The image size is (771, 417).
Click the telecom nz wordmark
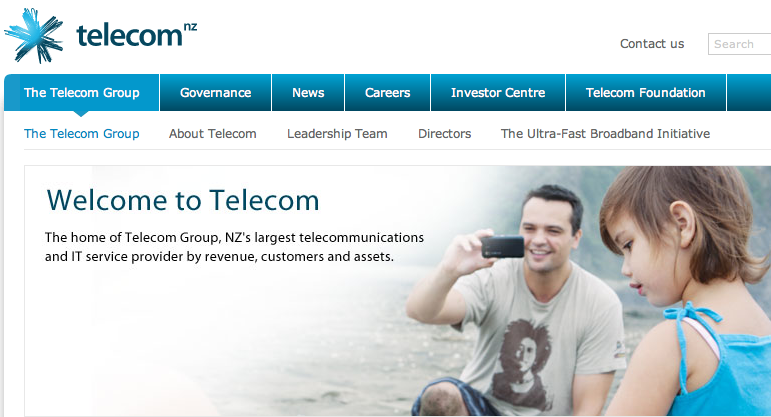(137, 35)
